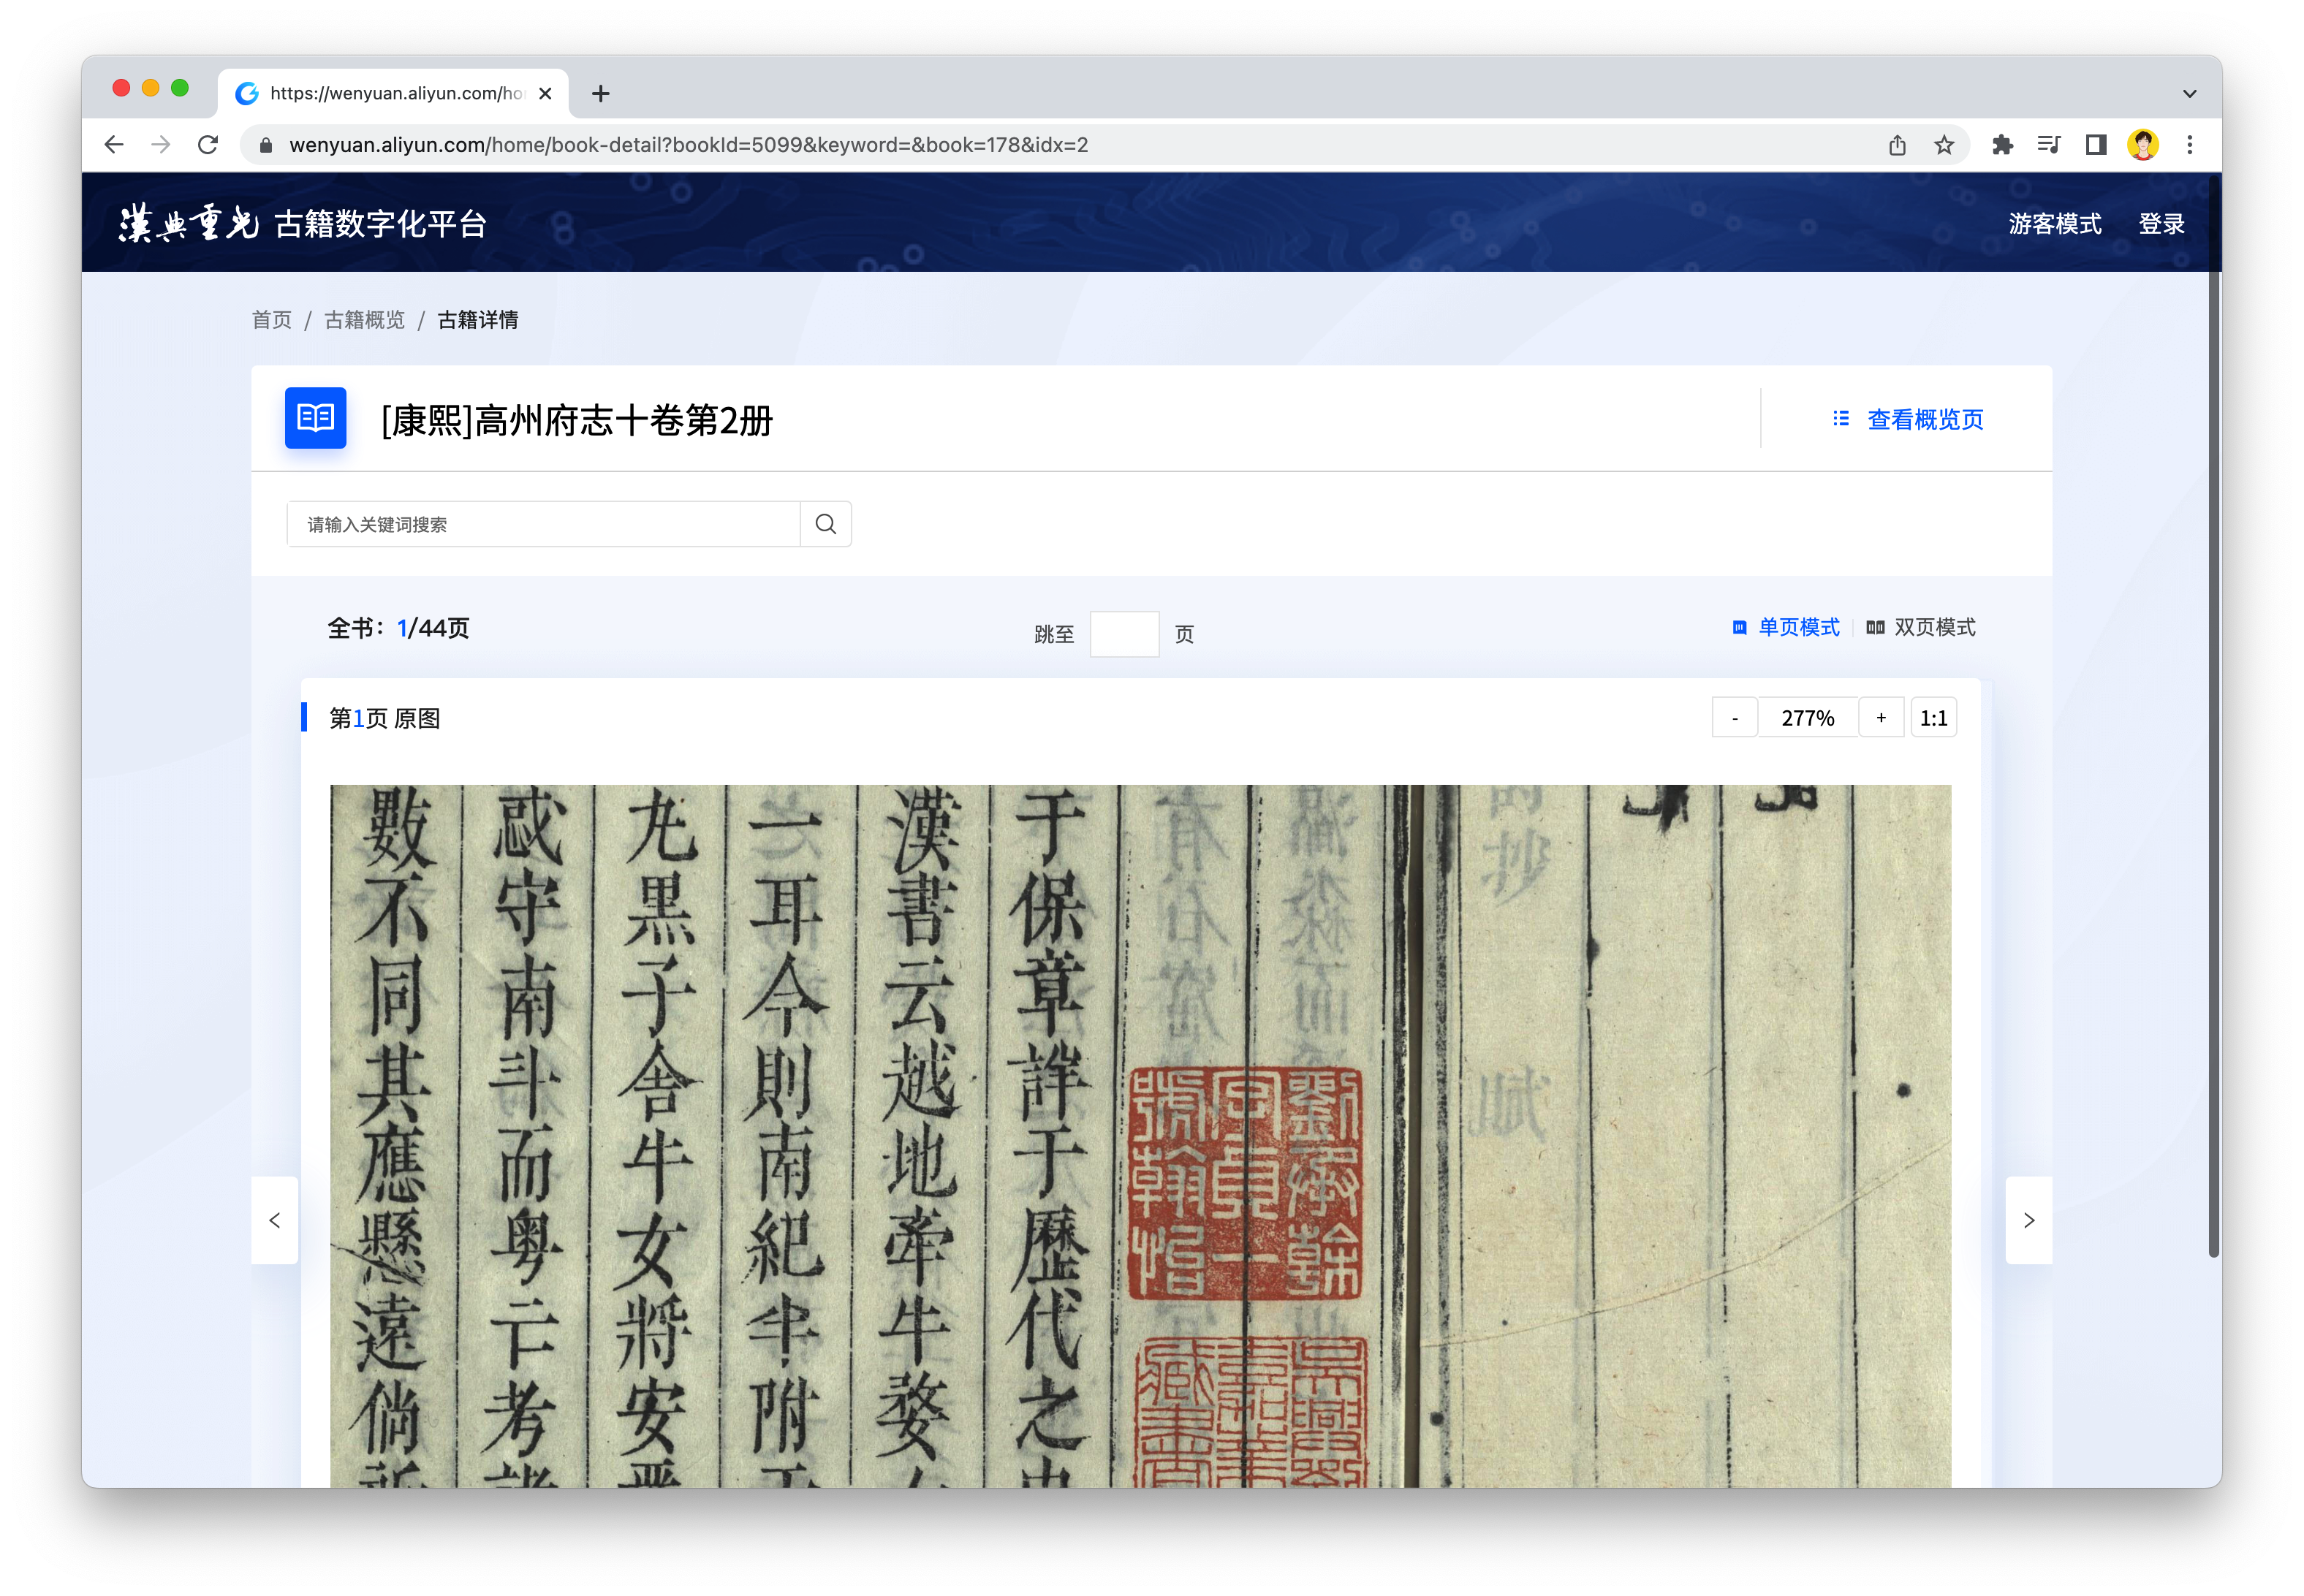Click the 277% zoom value

pos(1808,718)
